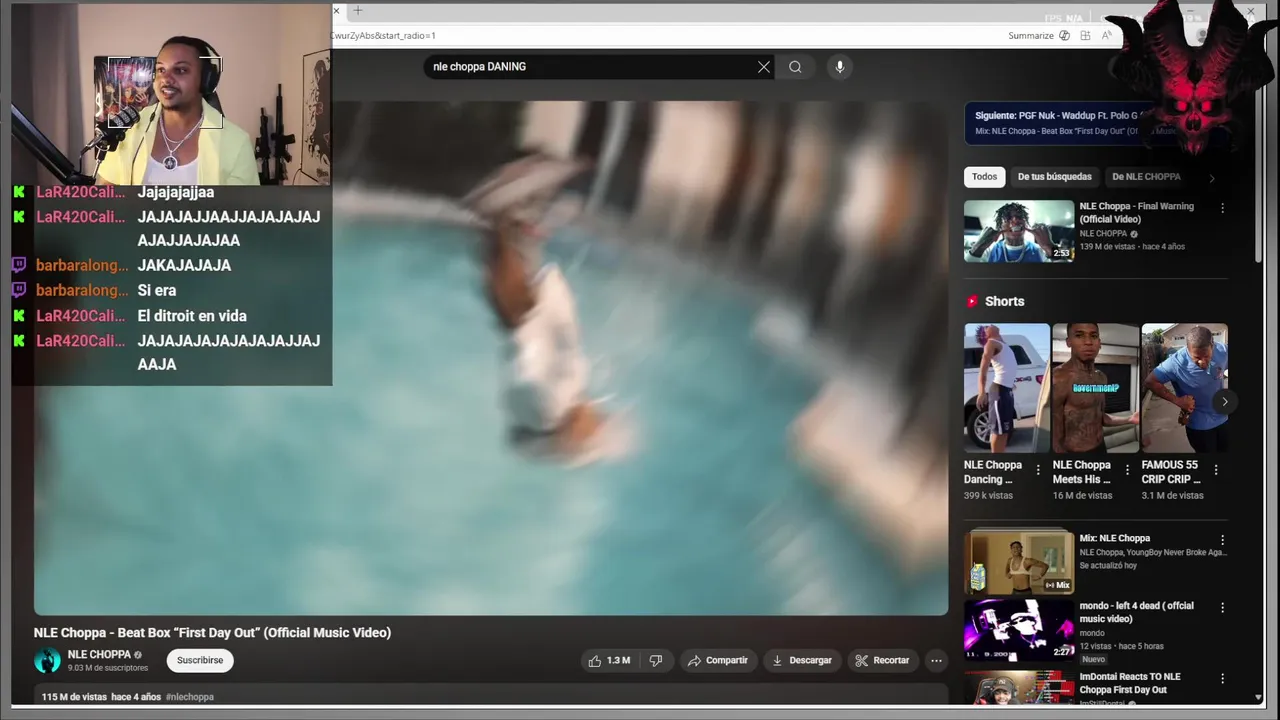Open options for mondo left 4 dead

pos(1222,607)
